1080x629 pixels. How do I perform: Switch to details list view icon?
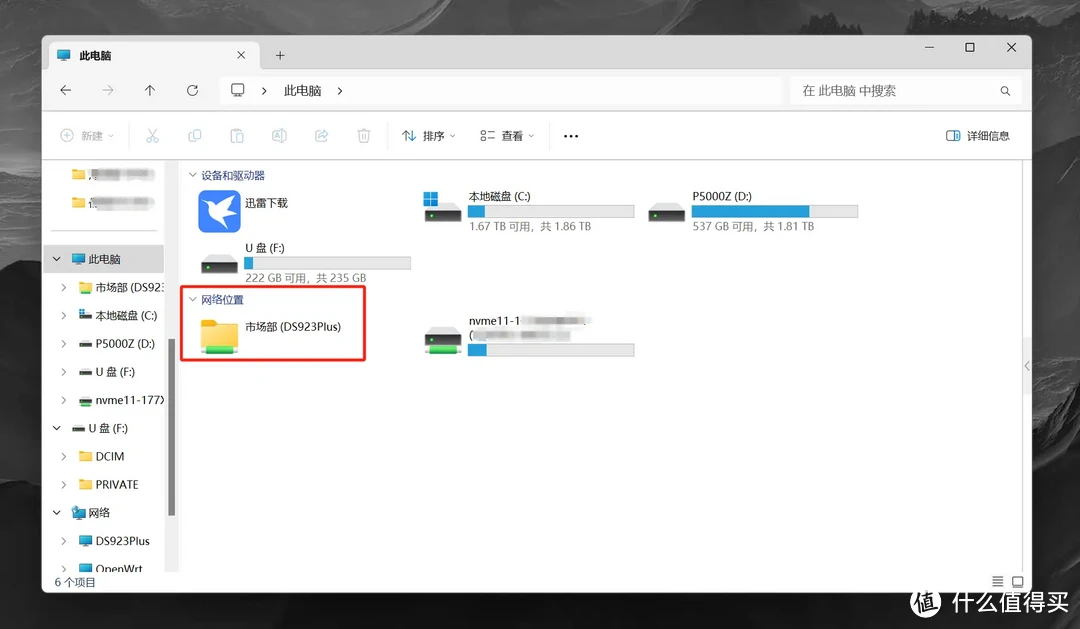point(997,581)
